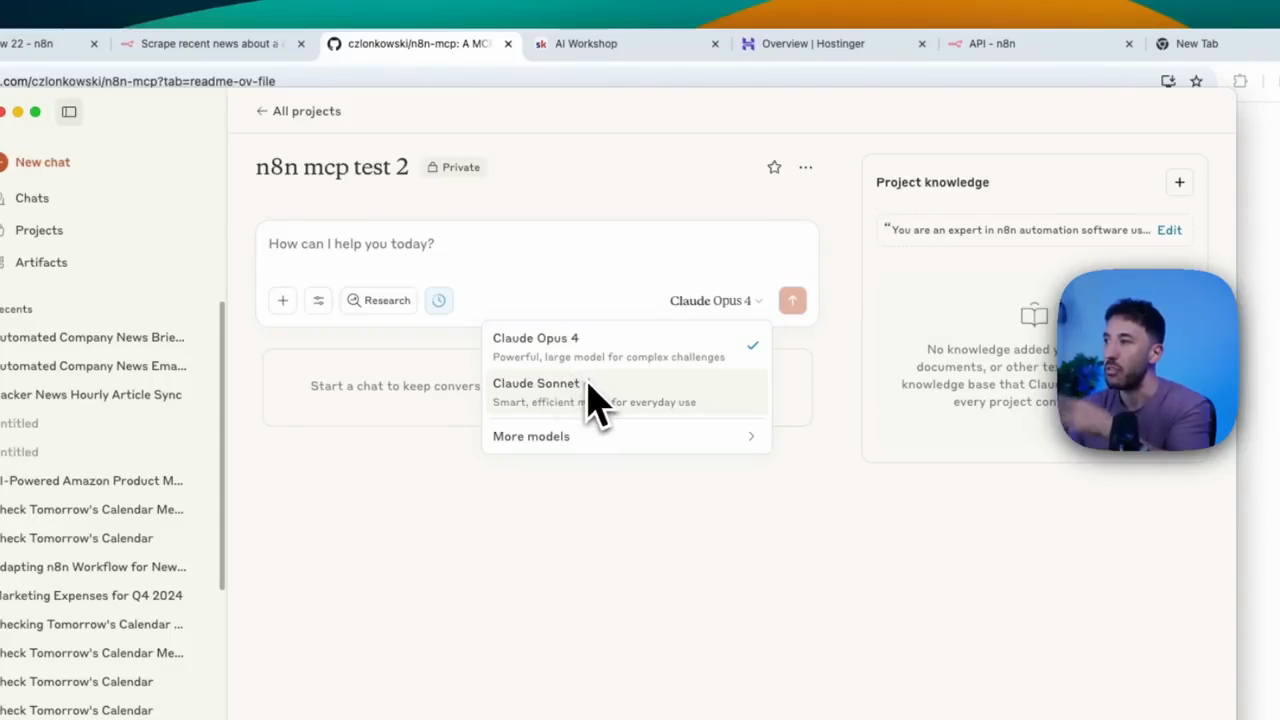Image resolution: width=1280 pixels, height=720 pixels.
Task: Choose Claude Sonnet from the model list
Action: (x=626, y=392)
